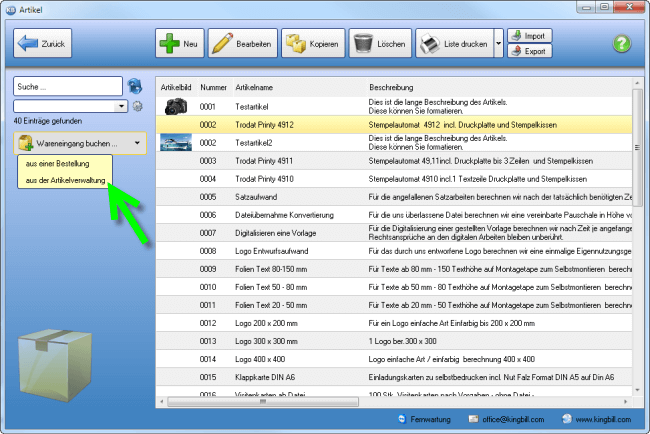Select the Testartikel row name
This screenshot has height=434, width=650.
[x=252, y=107]
